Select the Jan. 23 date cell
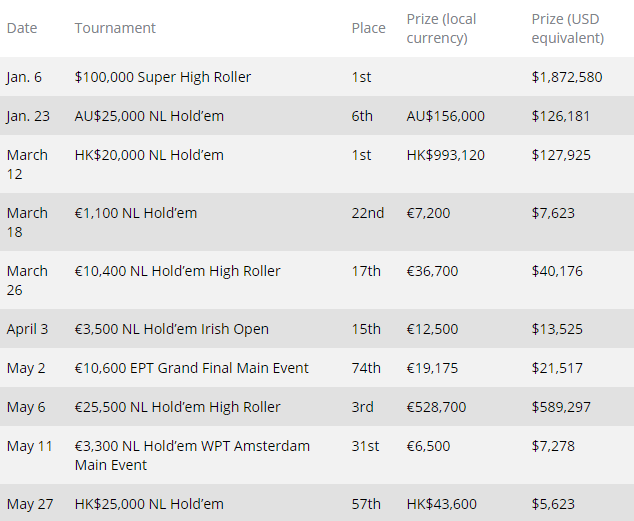This screenshot has width=634, height=521. coord(28,116)
